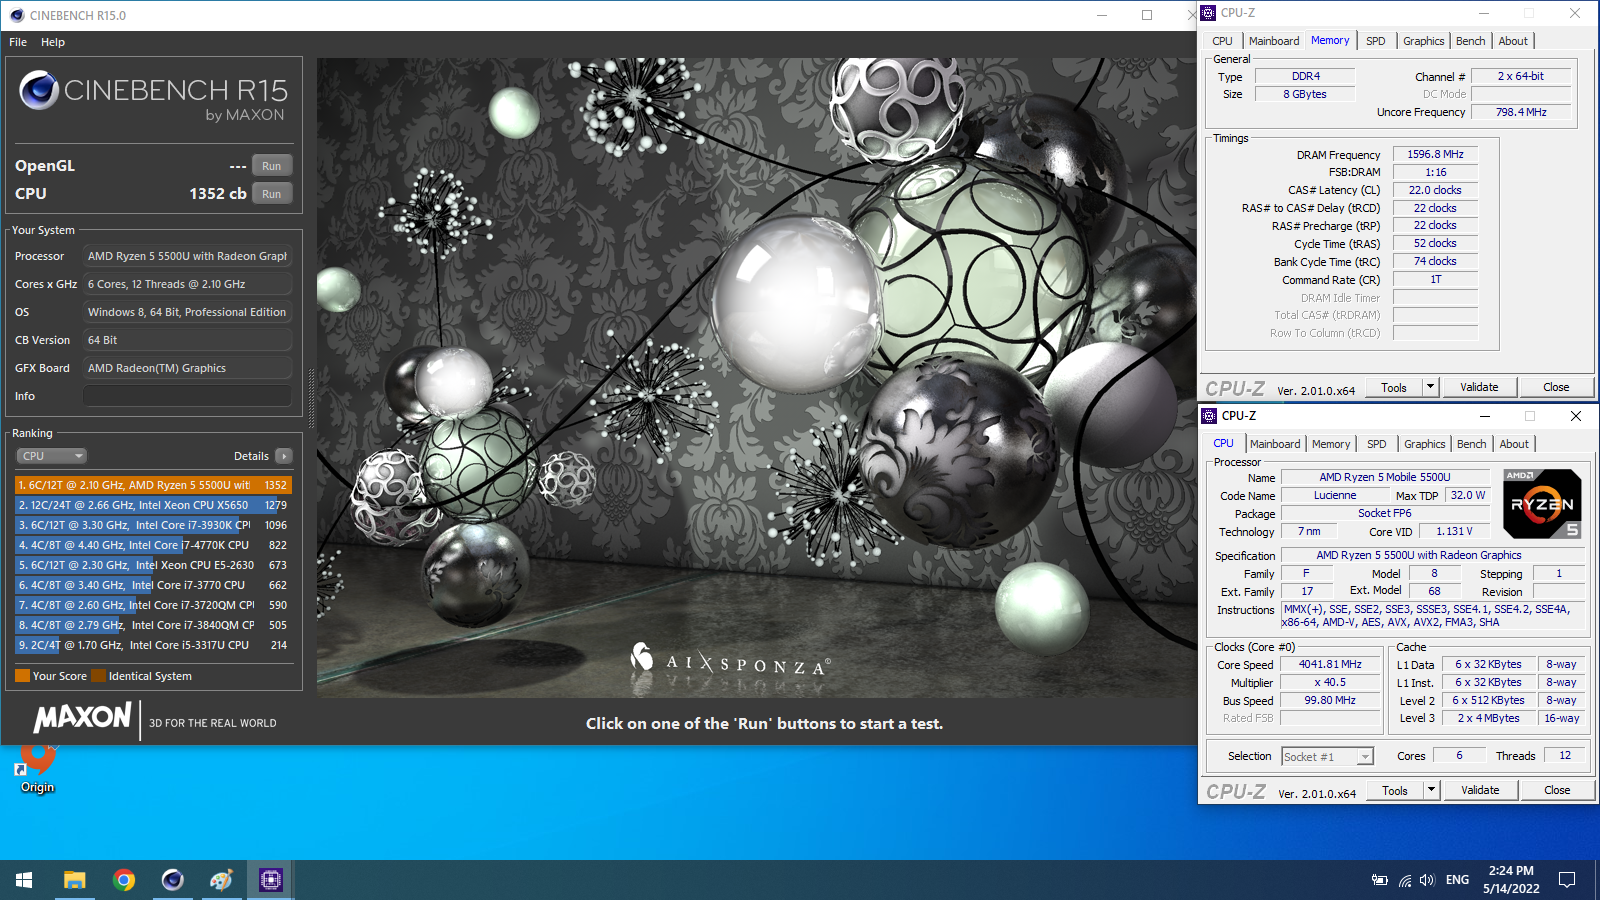Screen dimensions: 1600x900
Task: Open File Explorer from the taskbar
Action: [x=75, y=880]
